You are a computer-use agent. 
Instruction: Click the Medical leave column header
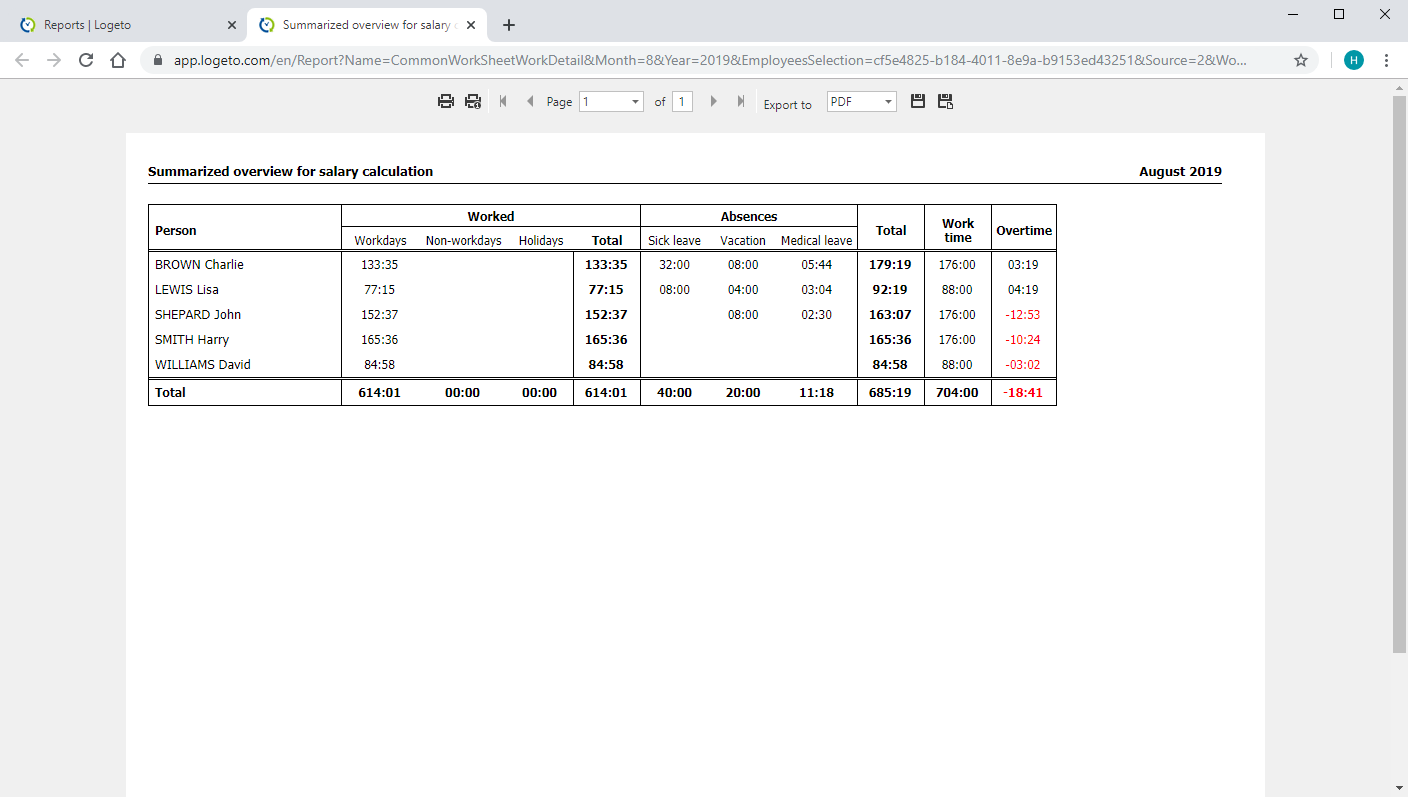point(817,241)
